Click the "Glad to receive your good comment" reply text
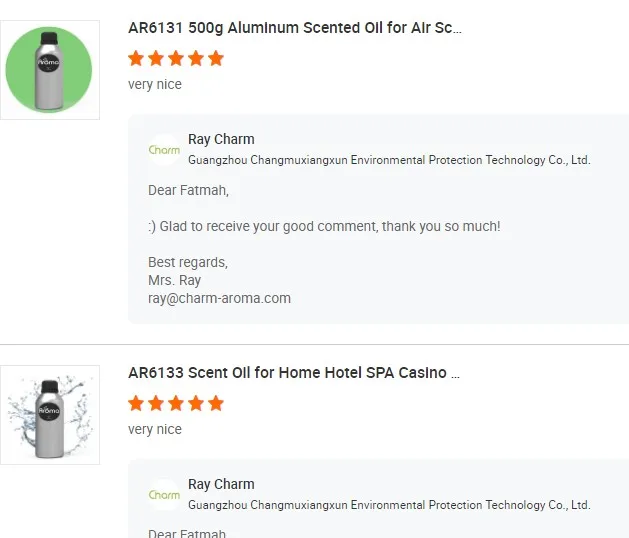This screenshot has width=629, height=538. click(x=324, y=226)
